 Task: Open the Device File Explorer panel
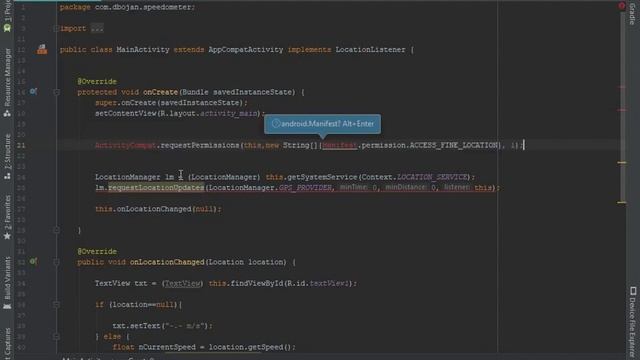coord(632,327)
